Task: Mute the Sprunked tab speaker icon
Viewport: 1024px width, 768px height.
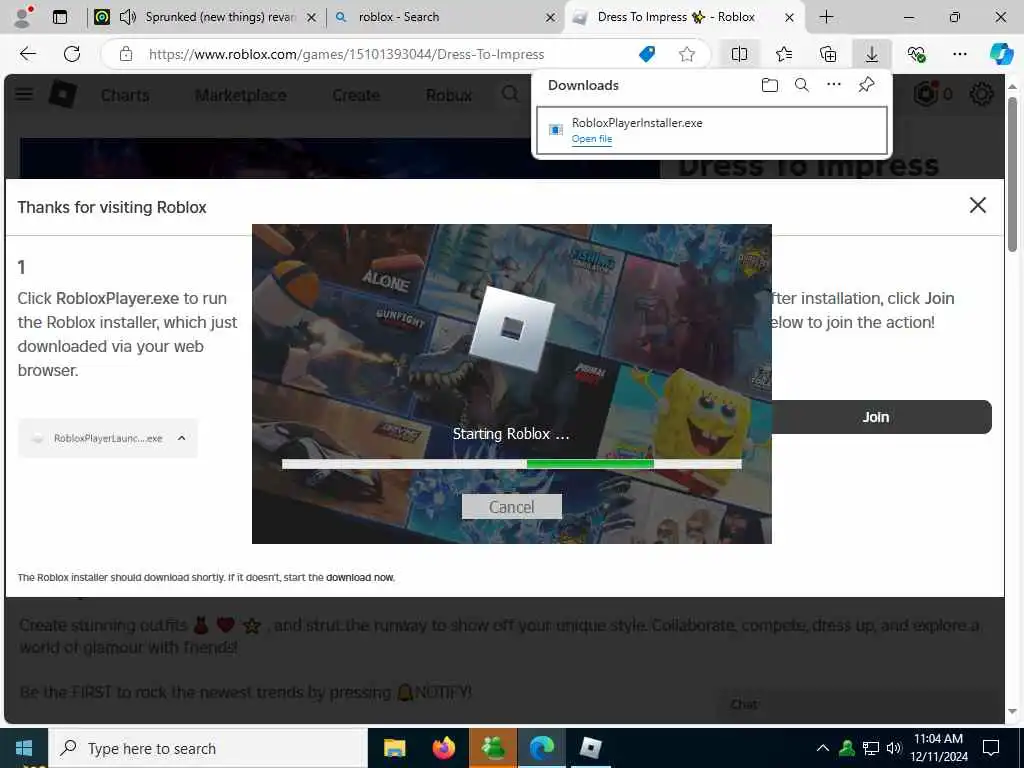Action: coord(127,17)
